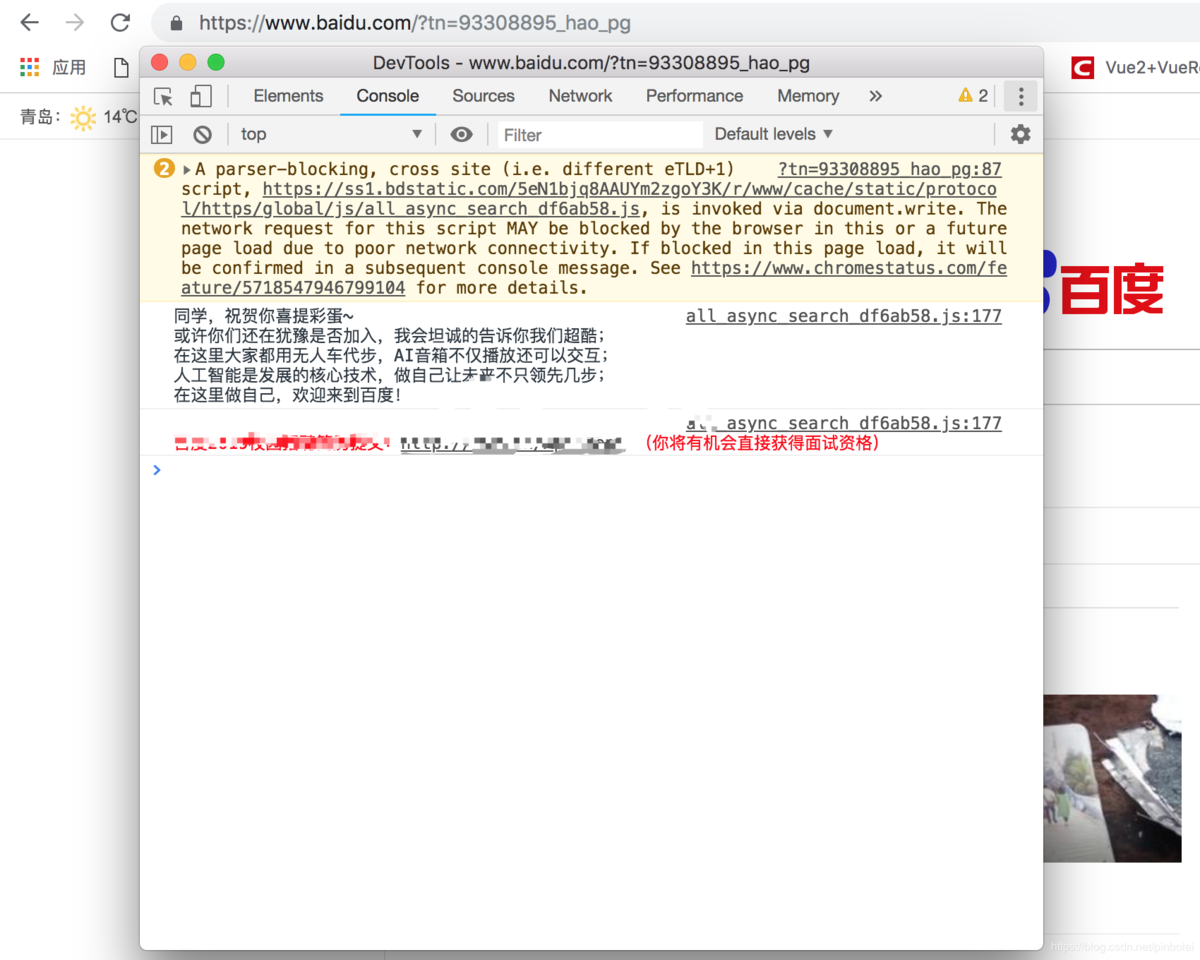Screen dimensions: 1200x960
Task: Open the DevTools three-dot customize menu
Action: point(1021,96)
